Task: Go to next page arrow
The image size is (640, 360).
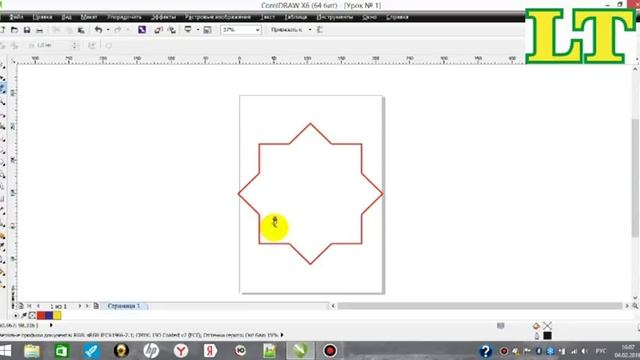Action: 80,306
